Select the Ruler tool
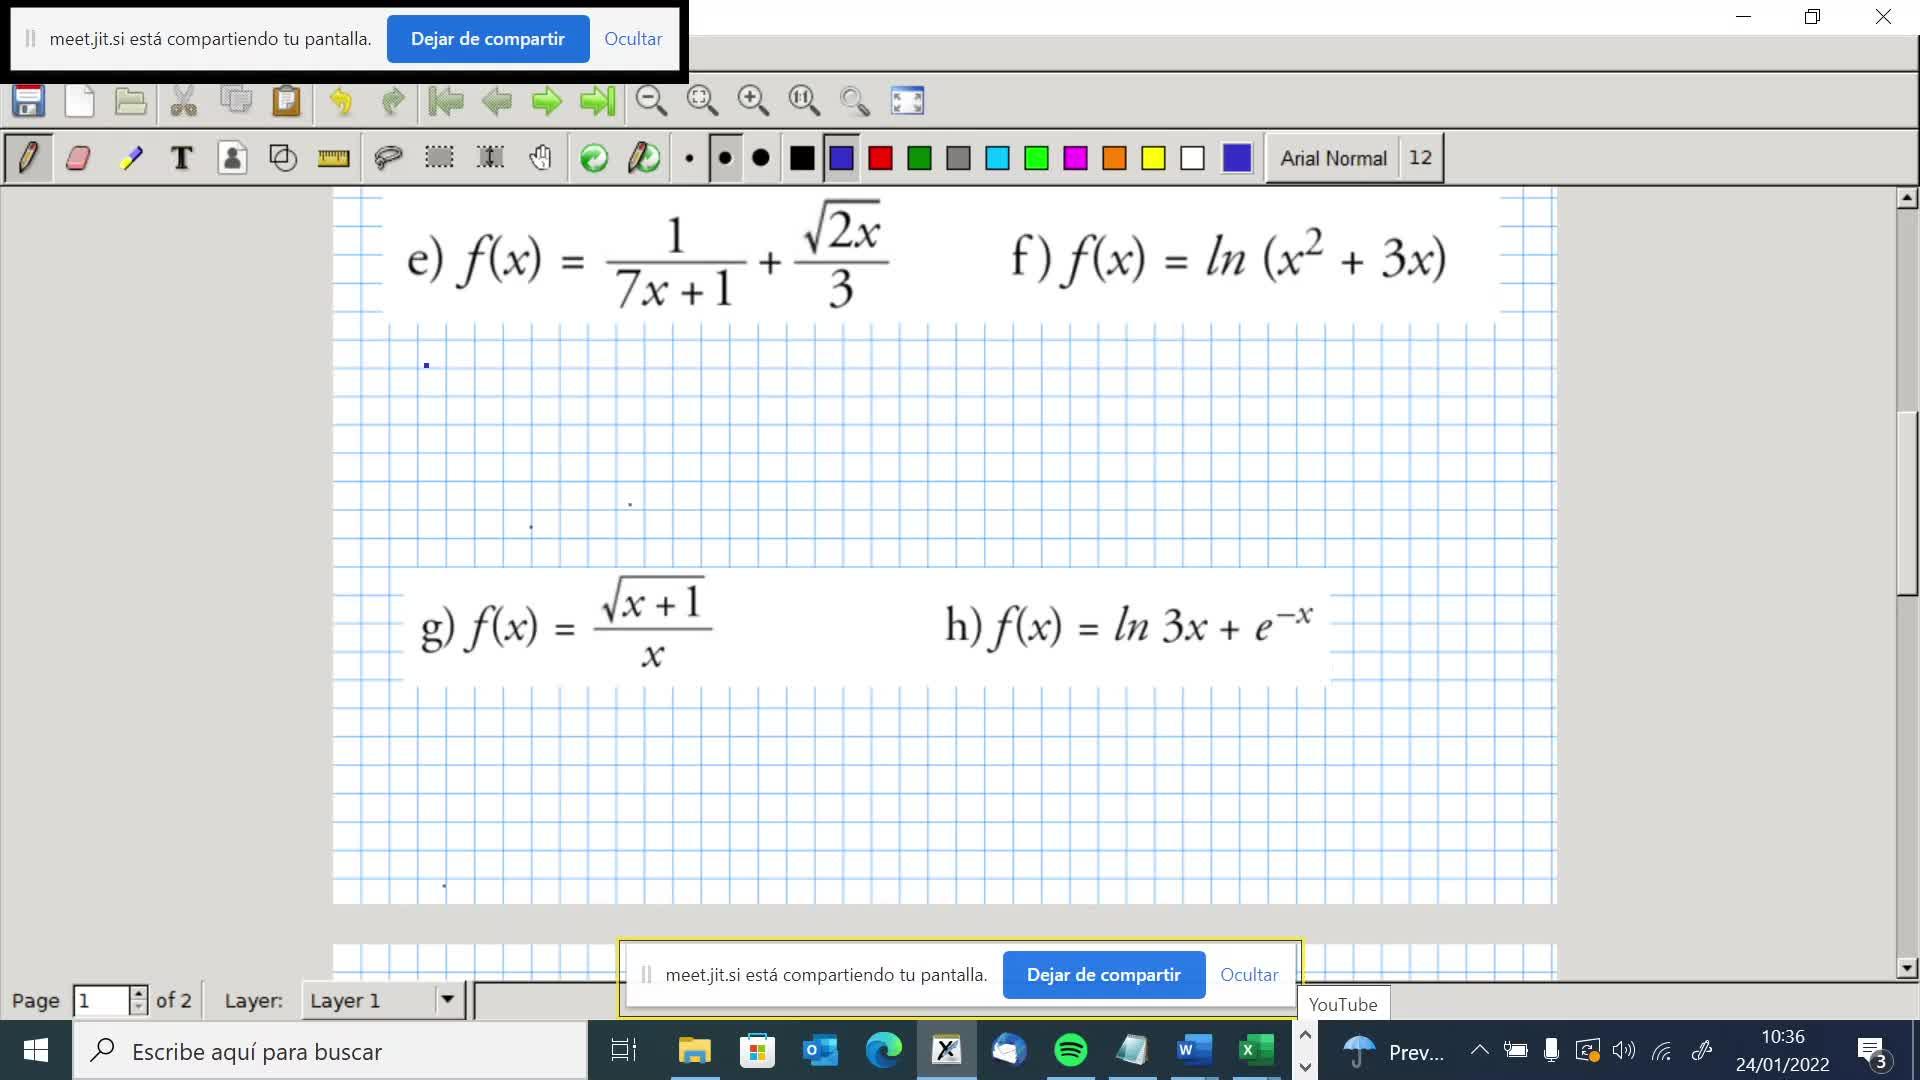The height and width of the screenshot is (1080, 1920). [x=333, y=158]
